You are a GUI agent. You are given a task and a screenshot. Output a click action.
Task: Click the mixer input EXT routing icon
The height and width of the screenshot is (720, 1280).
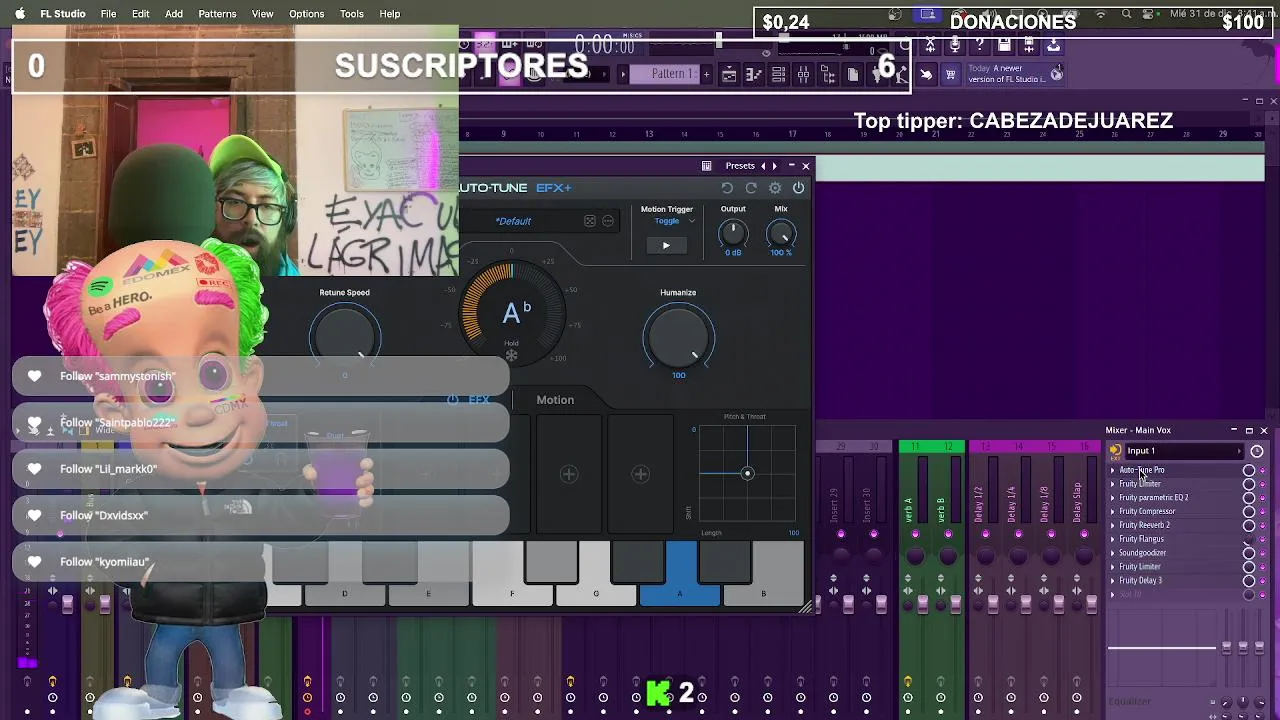pos(1115,451)
